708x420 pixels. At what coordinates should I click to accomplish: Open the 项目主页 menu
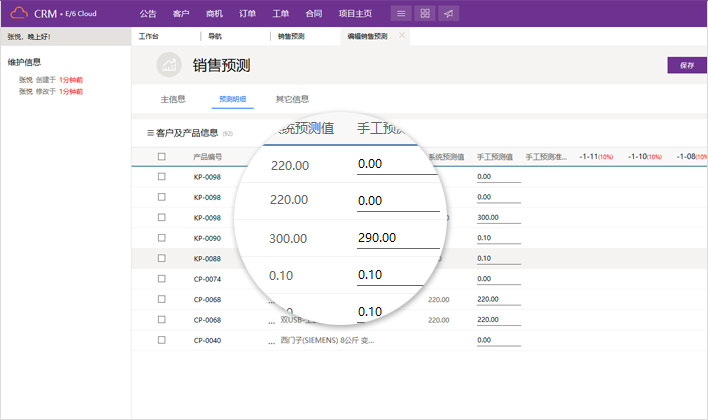click(354, 13)
